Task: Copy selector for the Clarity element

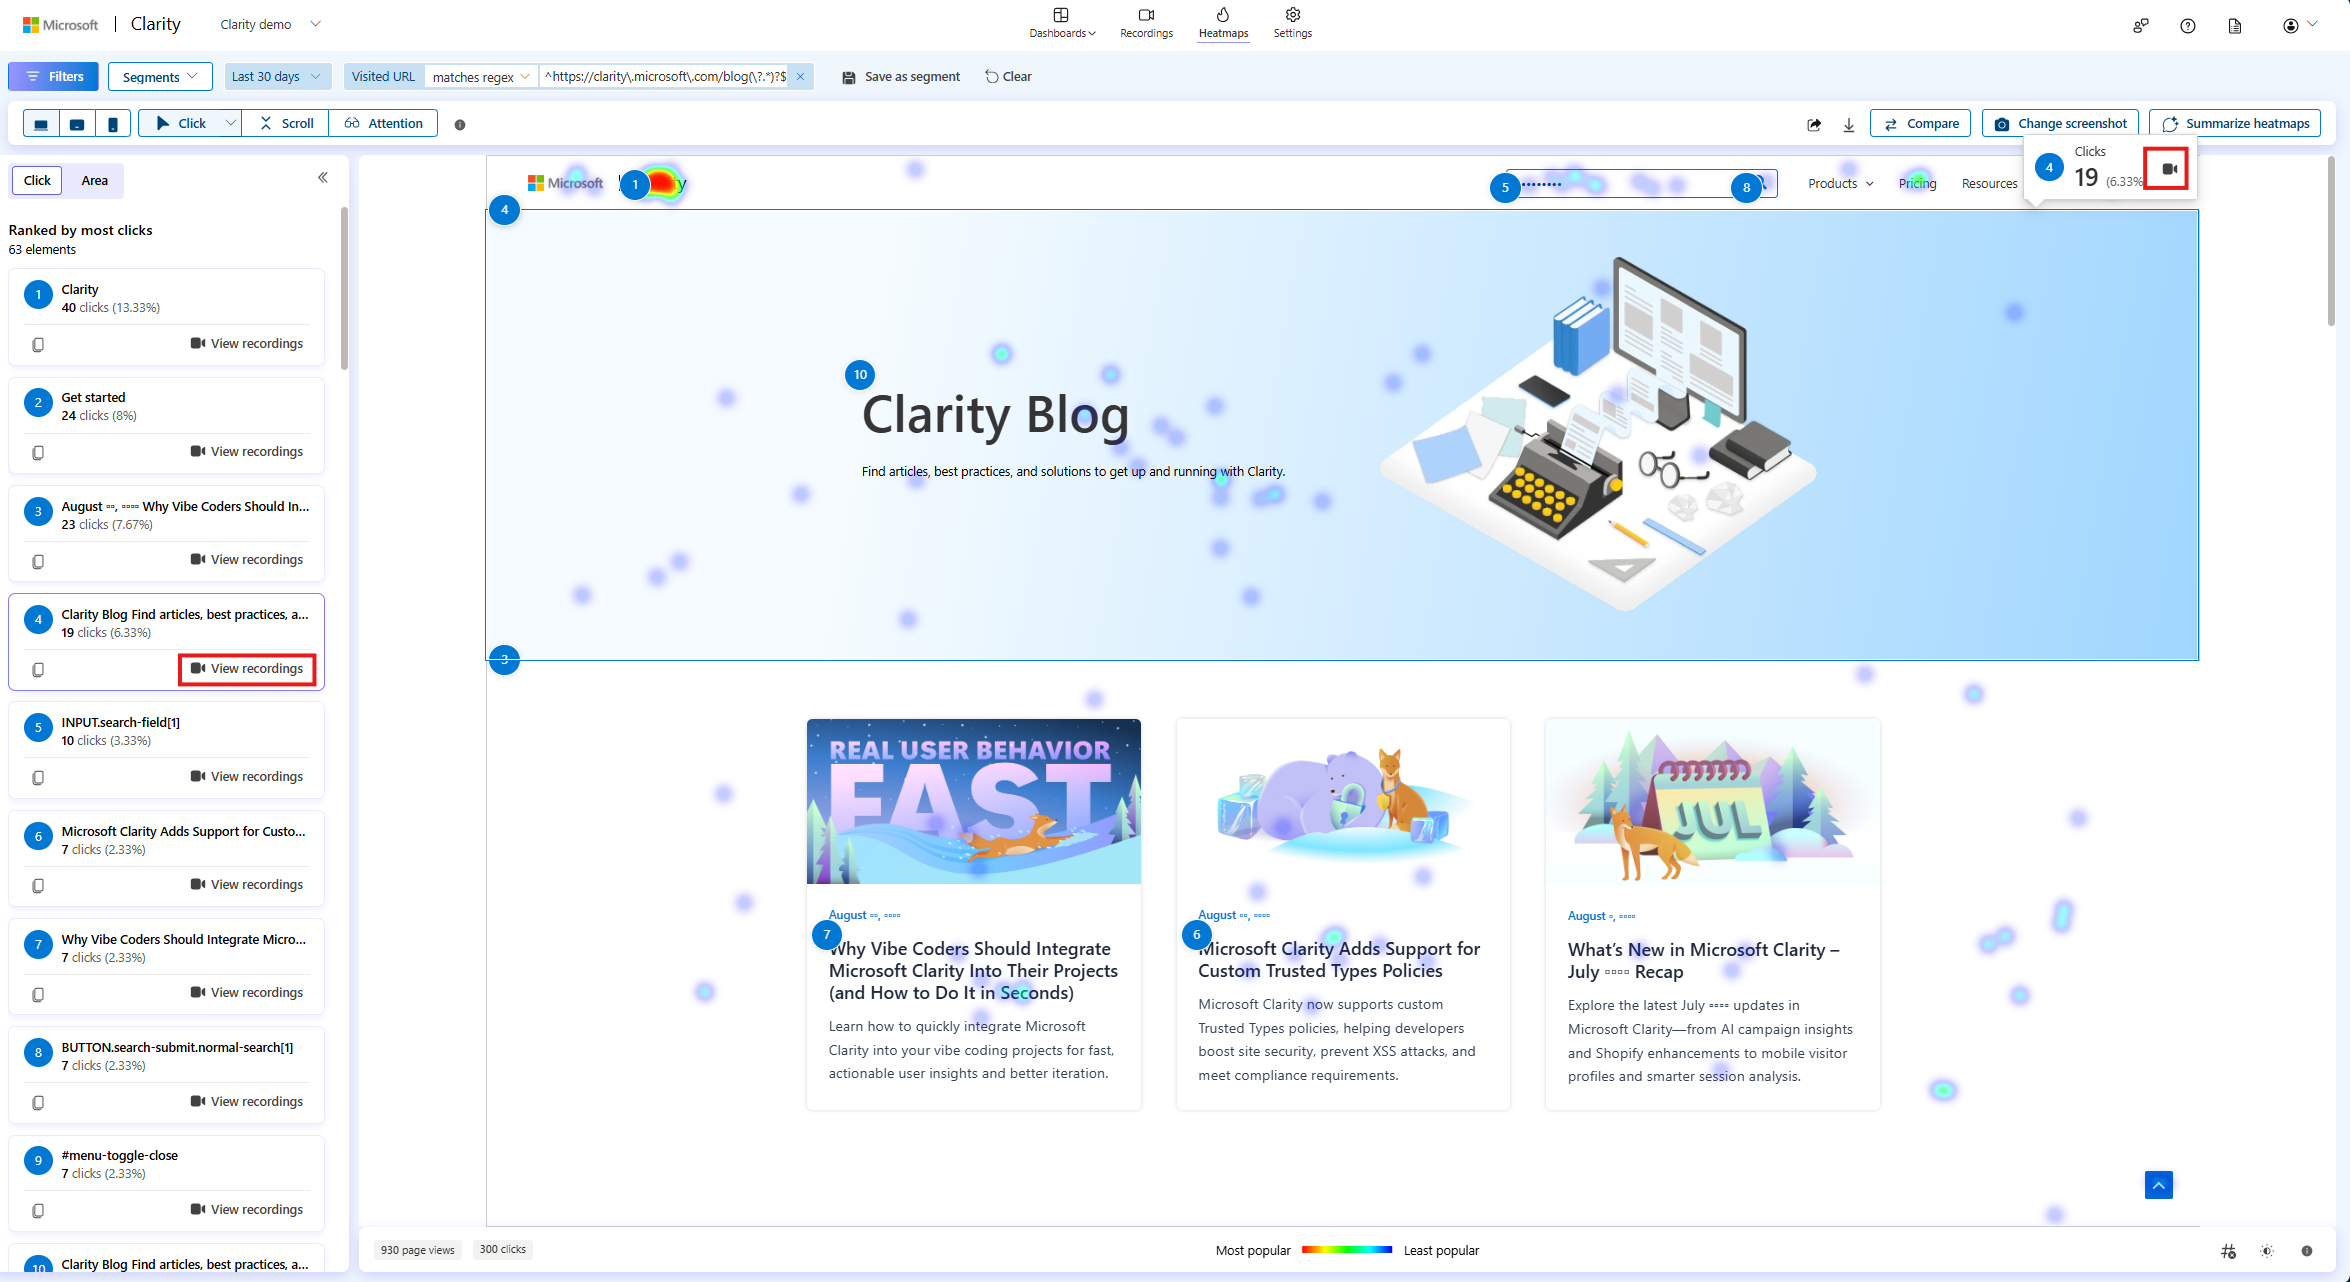Action: (x=38, y=344)
